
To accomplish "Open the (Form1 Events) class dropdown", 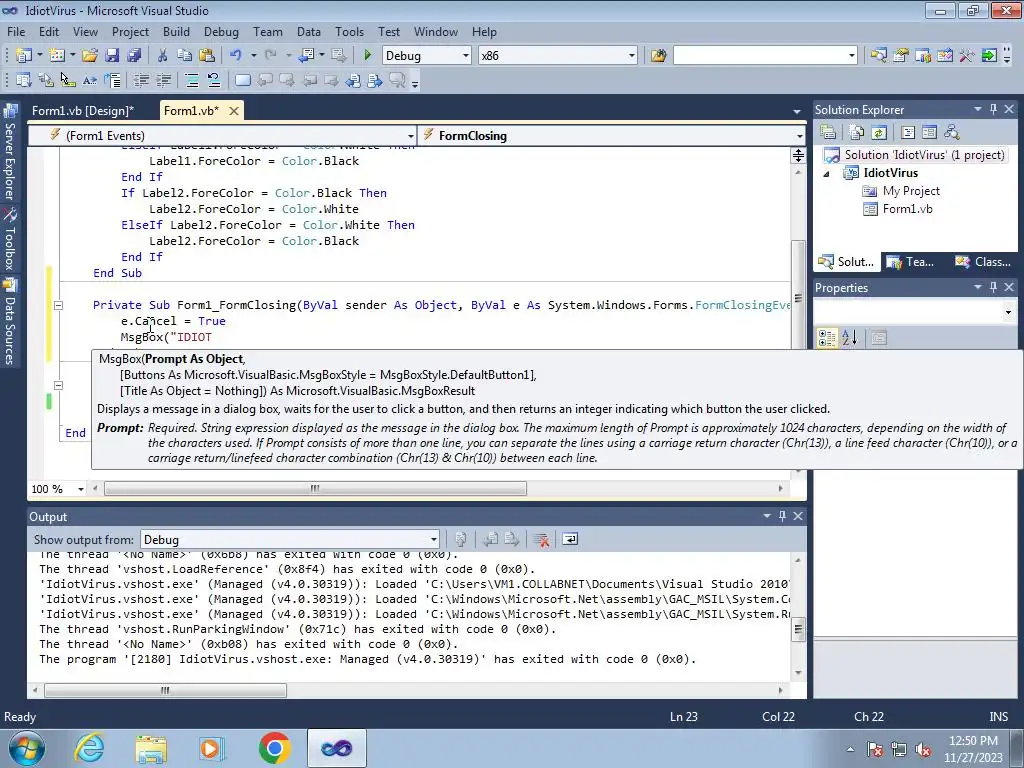I will [410, 136].
